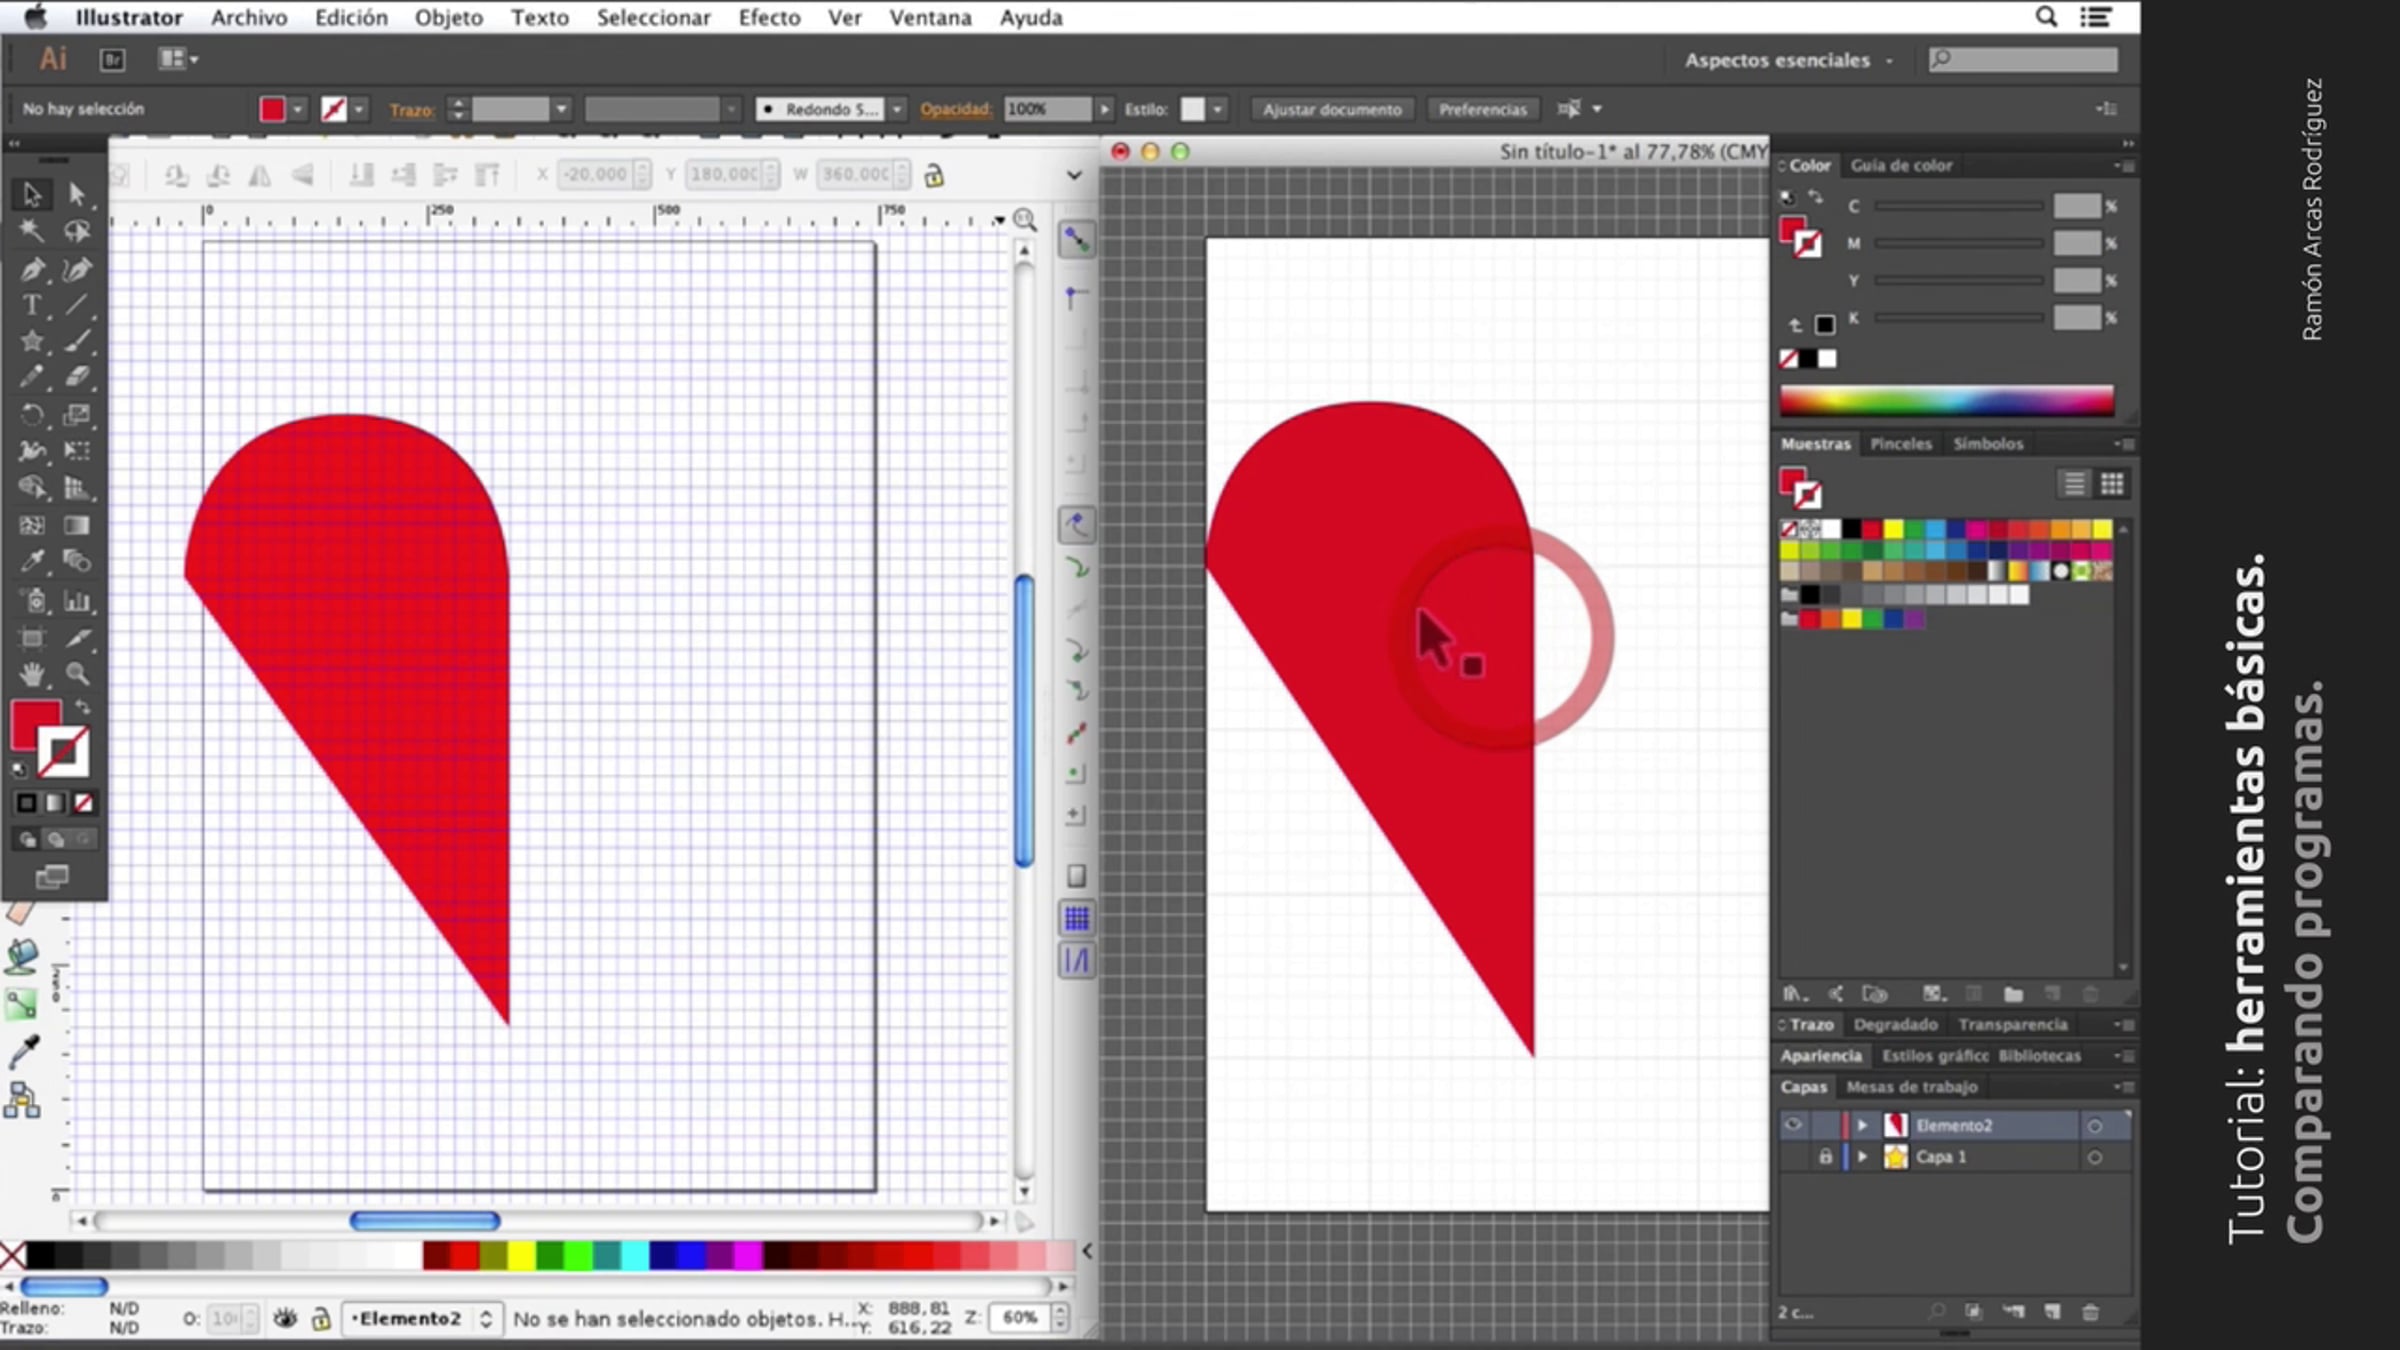Switch to the Pinceles tab
This screenshot has height=1350, width=2400.
pos(1900,444)
